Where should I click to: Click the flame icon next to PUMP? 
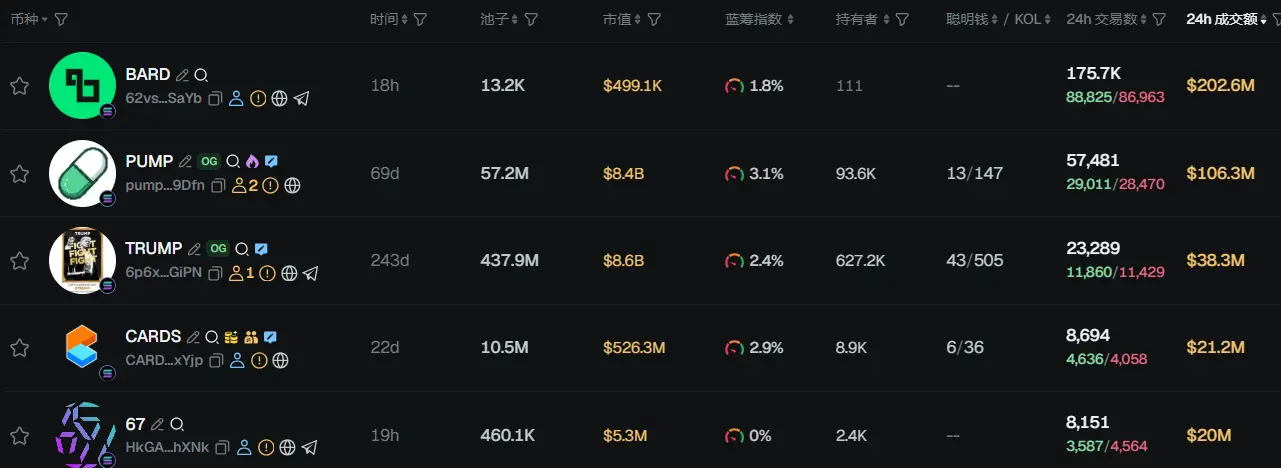pyautogui.click(x=251, y=160)
